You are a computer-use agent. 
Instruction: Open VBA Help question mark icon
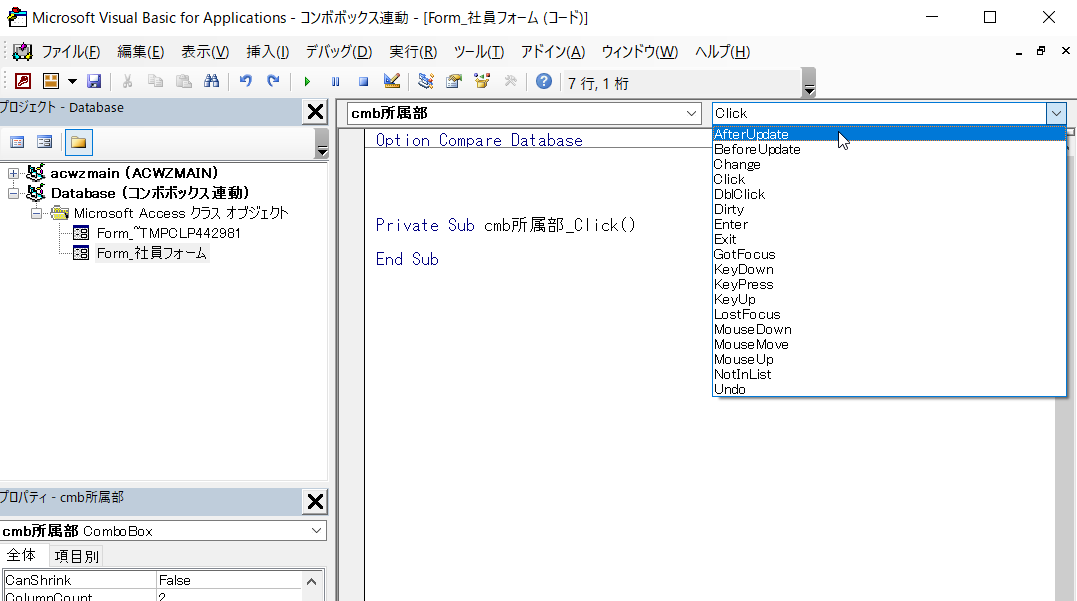pos(543,82)
